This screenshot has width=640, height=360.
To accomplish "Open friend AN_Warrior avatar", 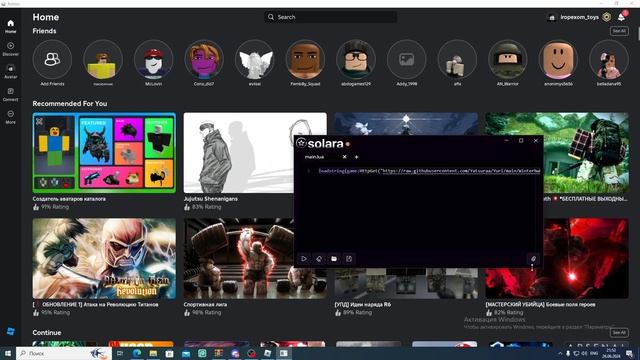I will [508, 60].
